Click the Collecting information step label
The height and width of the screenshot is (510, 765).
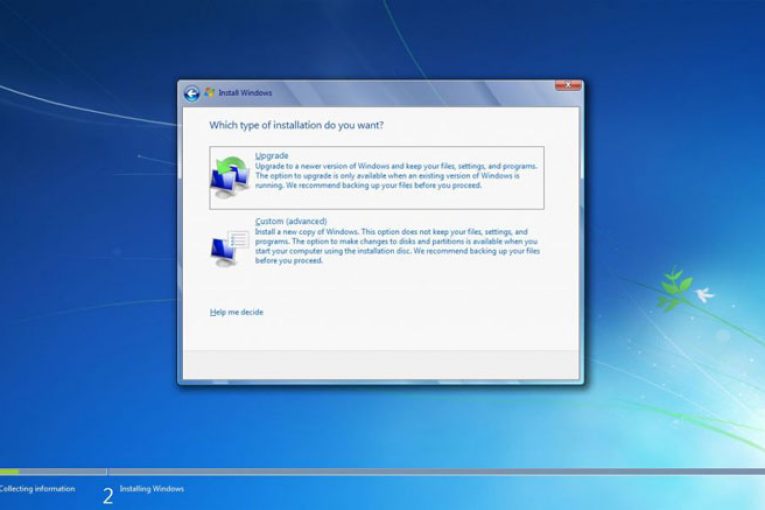[38, 489]
